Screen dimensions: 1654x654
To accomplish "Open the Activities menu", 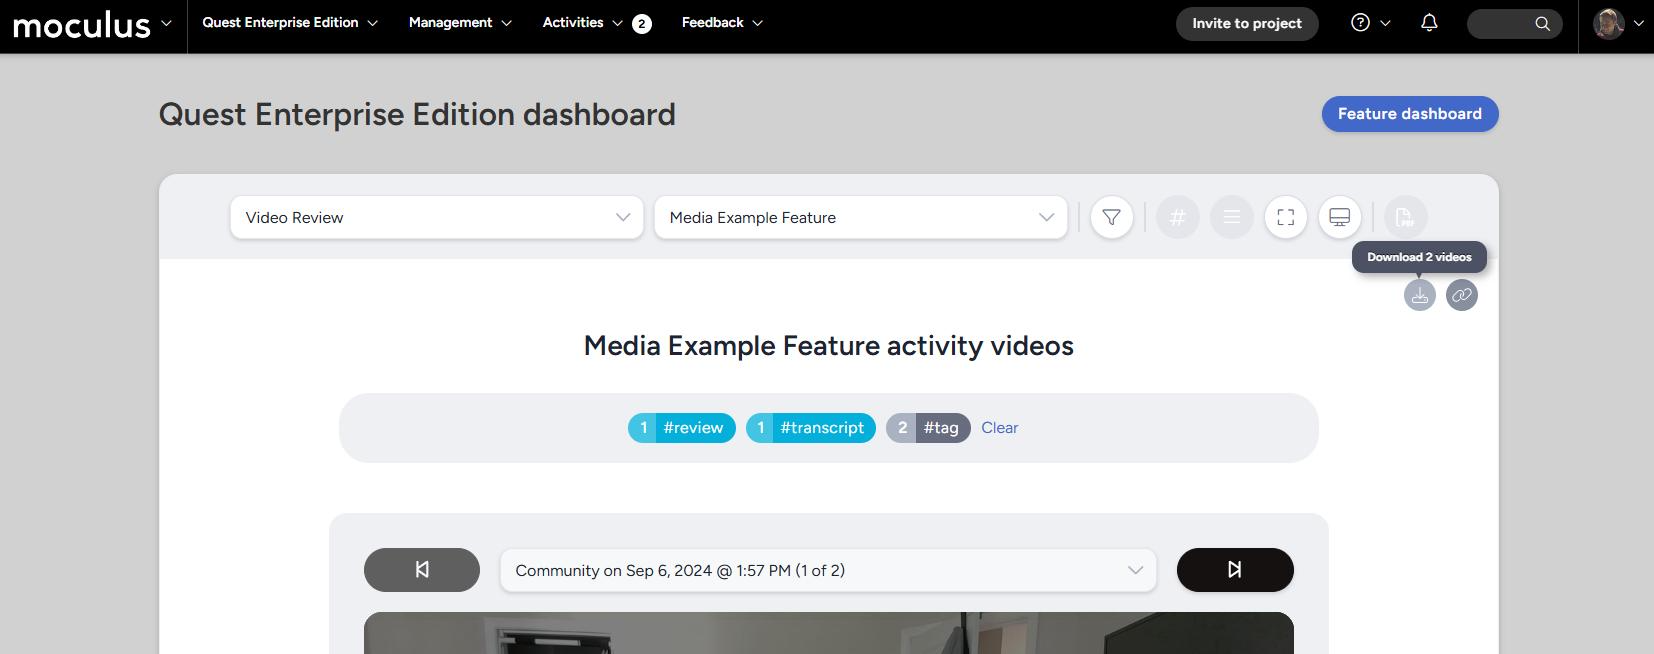I will coord(582,23).
